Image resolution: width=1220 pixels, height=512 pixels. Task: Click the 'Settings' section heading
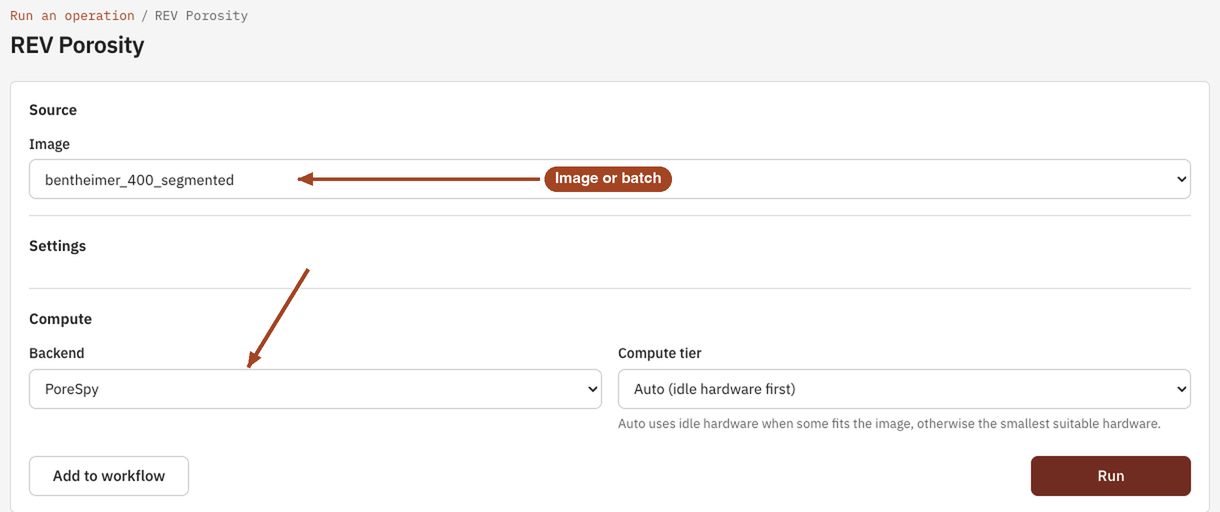click(58, 246)
